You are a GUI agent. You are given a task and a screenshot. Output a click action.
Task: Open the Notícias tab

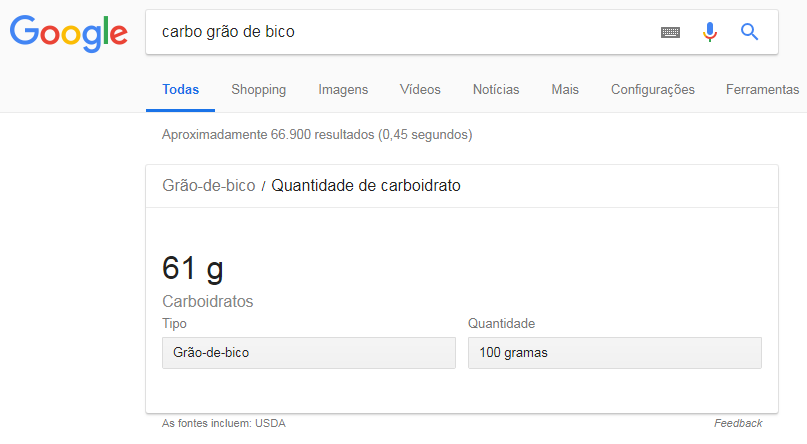496,90
